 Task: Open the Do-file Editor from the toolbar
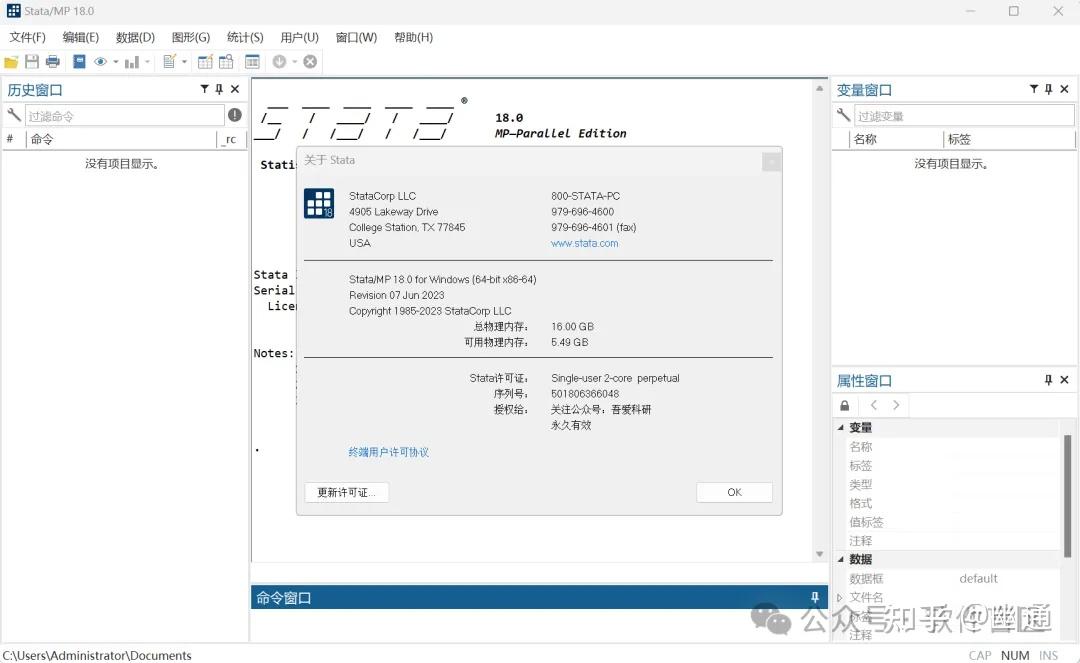[x=170, y=61]
